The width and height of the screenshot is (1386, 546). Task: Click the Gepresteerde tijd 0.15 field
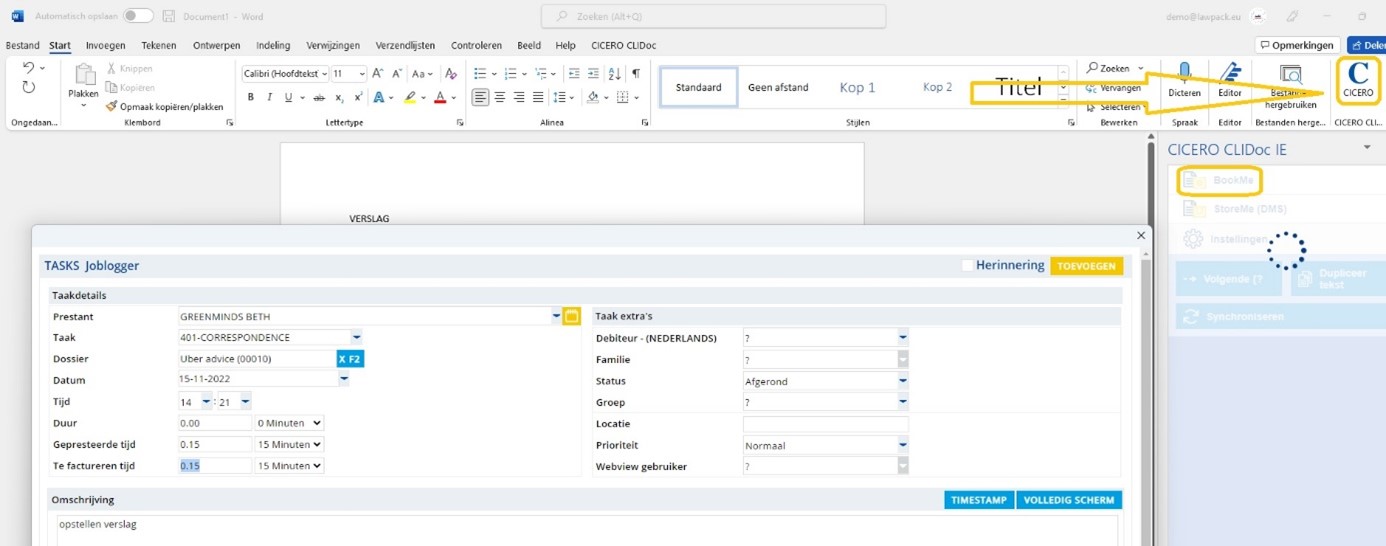(x=215, y=445)
